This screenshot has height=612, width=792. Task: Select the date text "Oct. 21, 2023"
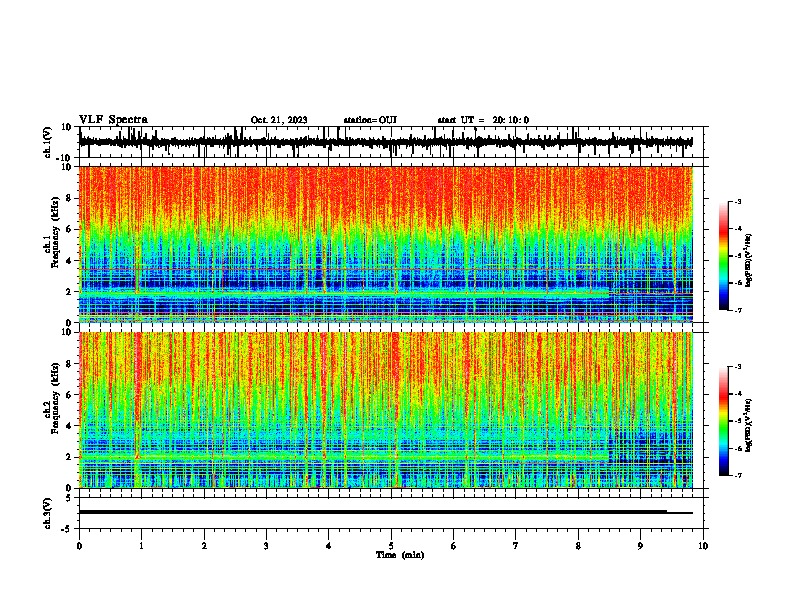[279, 120]
